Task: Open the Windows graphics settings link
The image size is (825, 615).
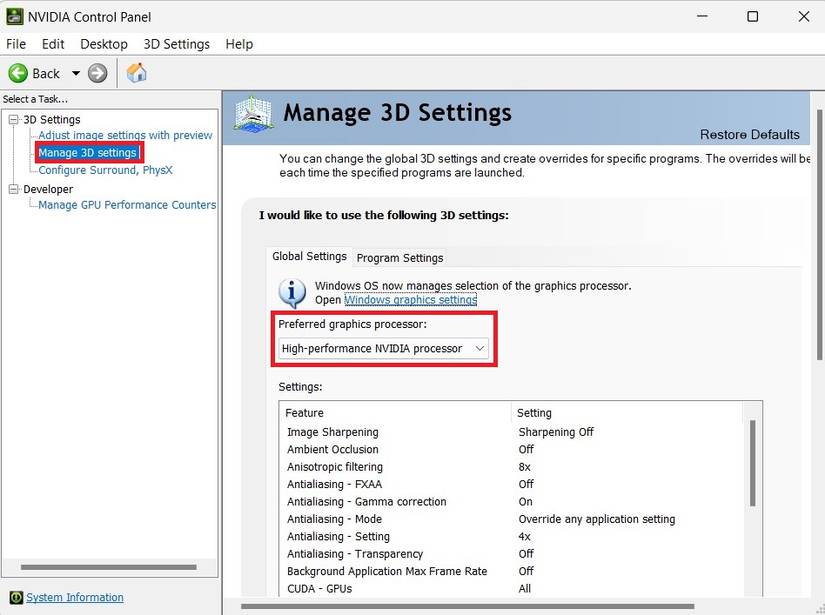Action: click(410, 299)
